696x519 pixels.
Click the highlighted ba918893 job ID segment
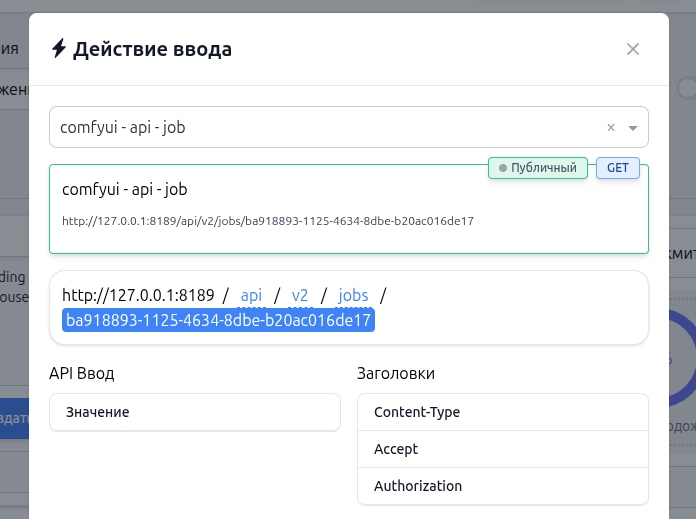(x=218, y=320)
